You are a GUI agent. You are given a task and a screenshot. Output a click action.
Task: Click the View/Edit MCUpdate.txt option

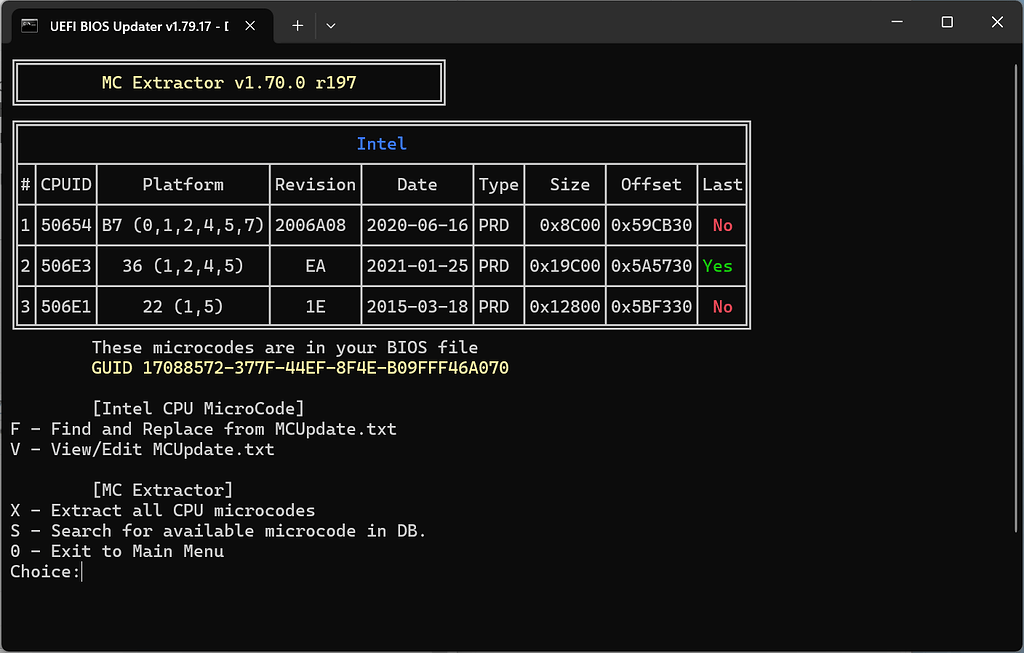pos(142,449)
